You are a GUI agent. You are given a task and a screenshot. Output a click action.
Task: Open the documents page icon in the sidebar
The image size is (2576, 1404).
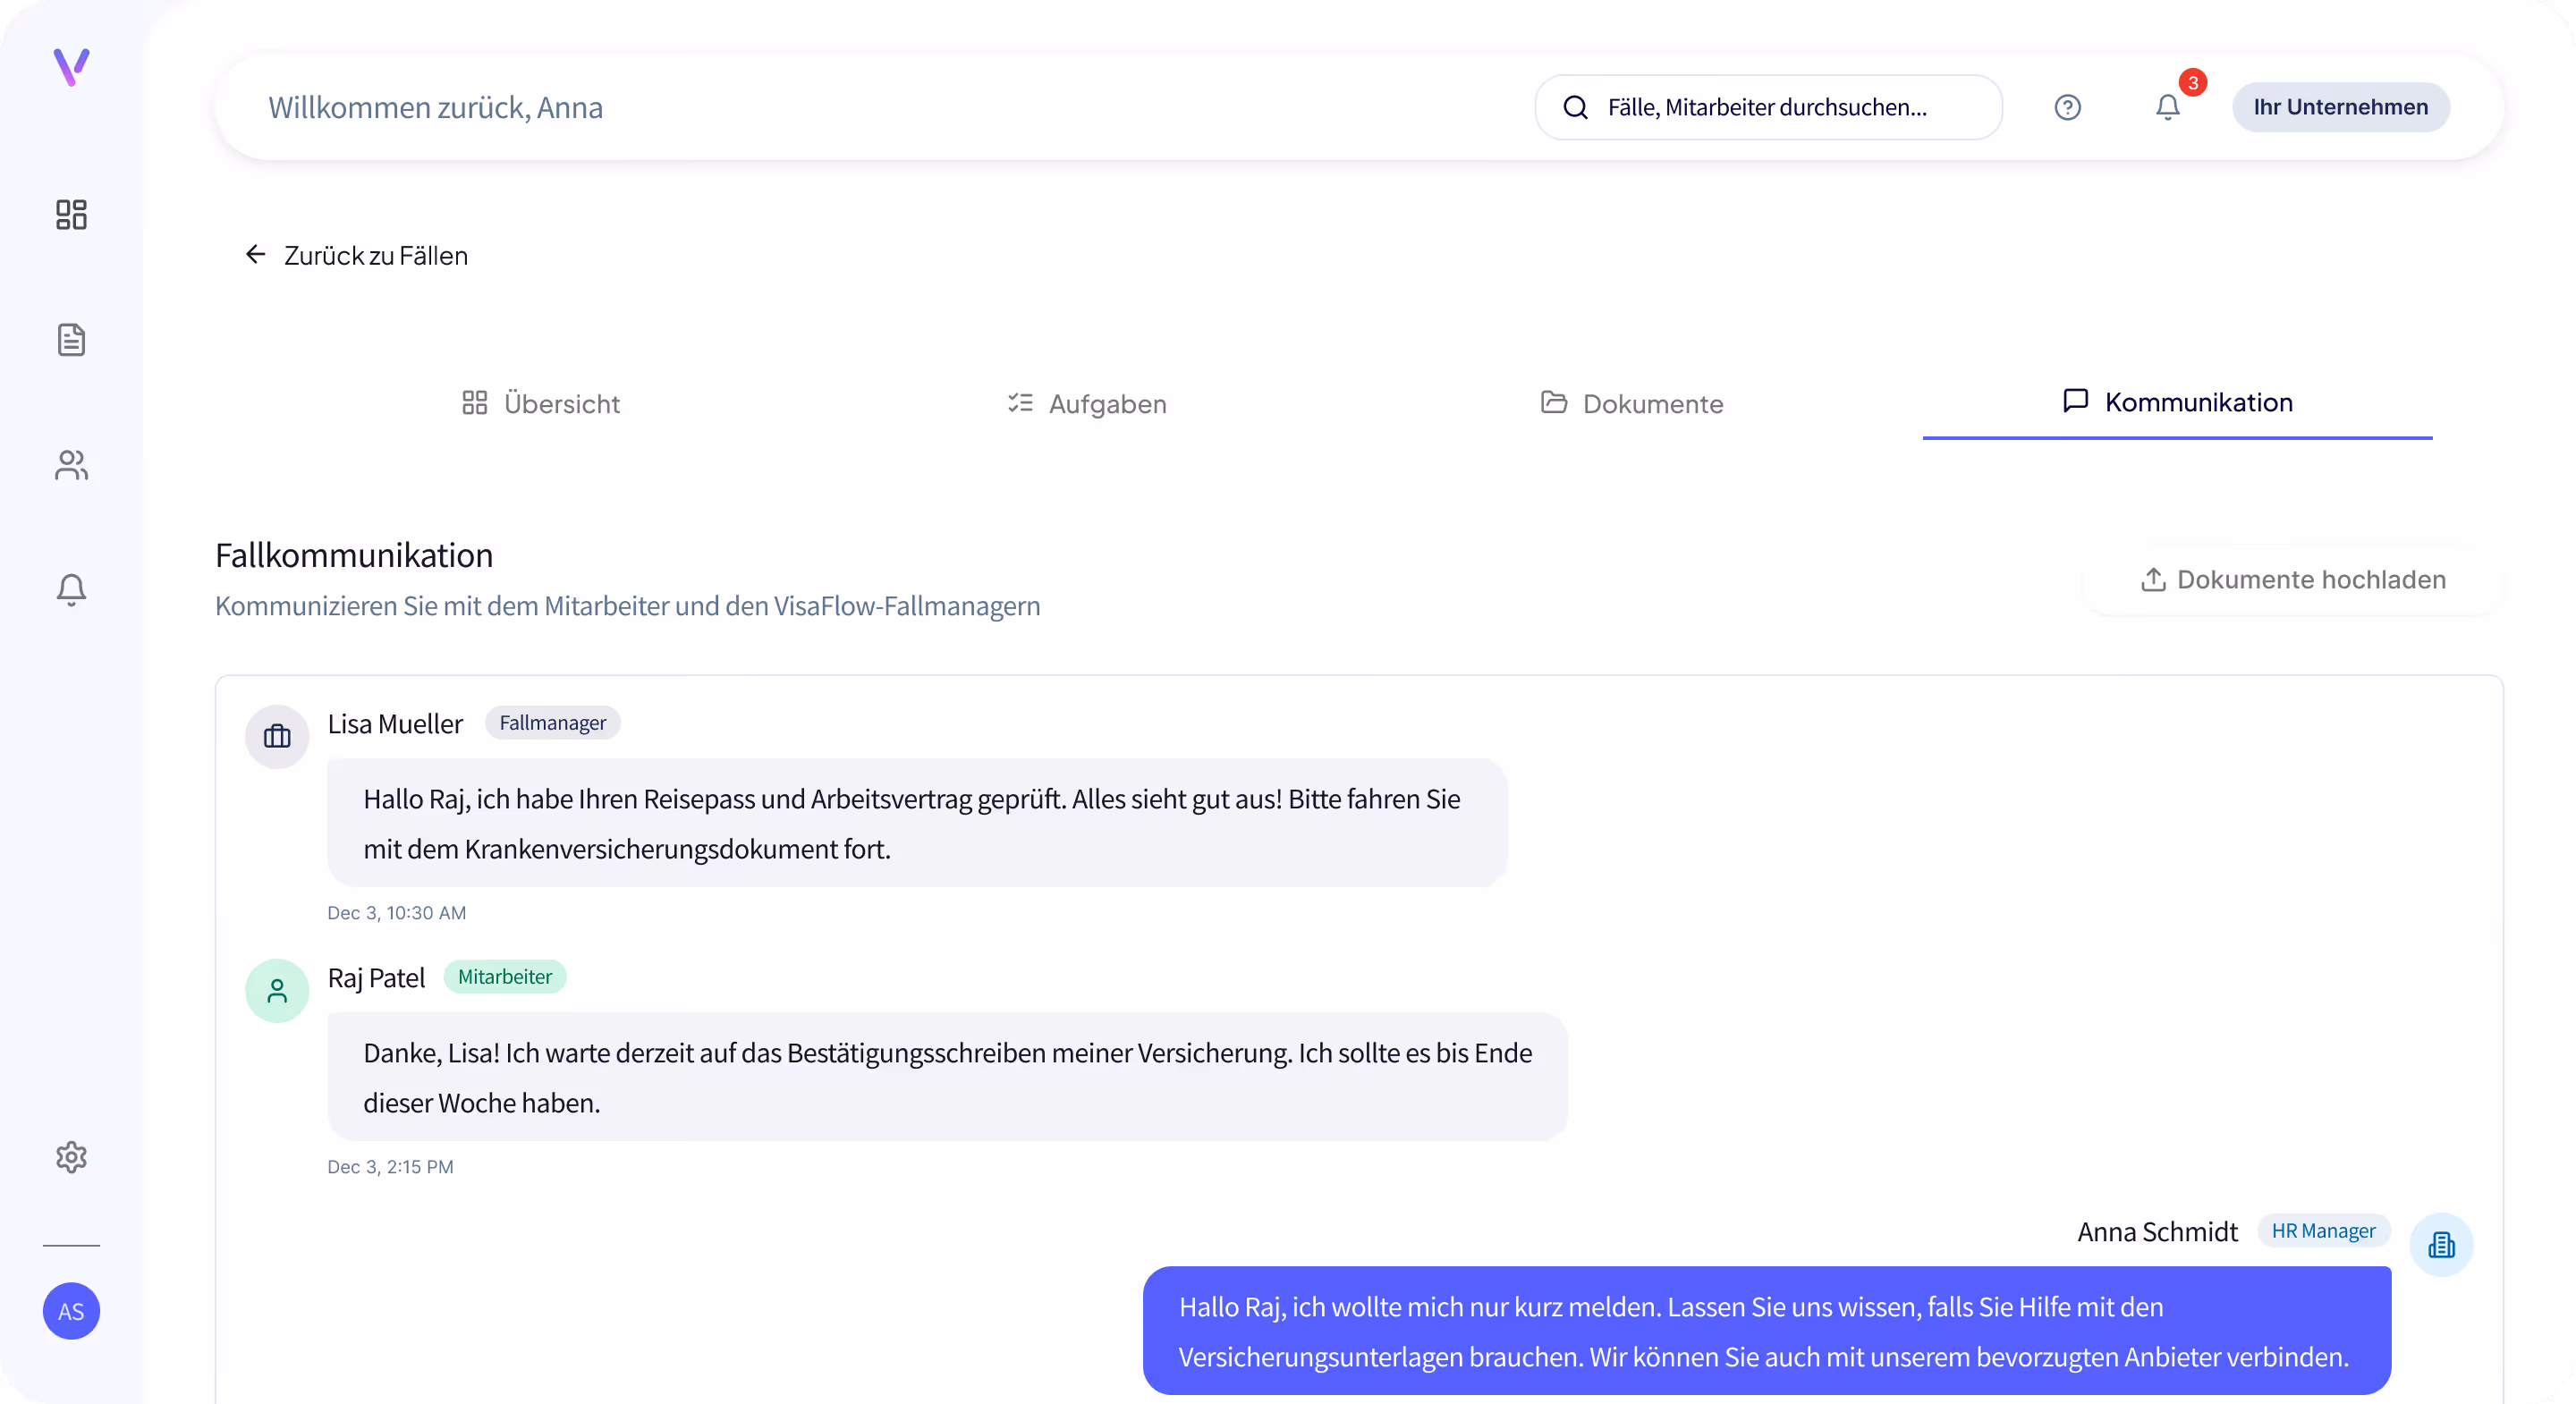click(70, 340)
